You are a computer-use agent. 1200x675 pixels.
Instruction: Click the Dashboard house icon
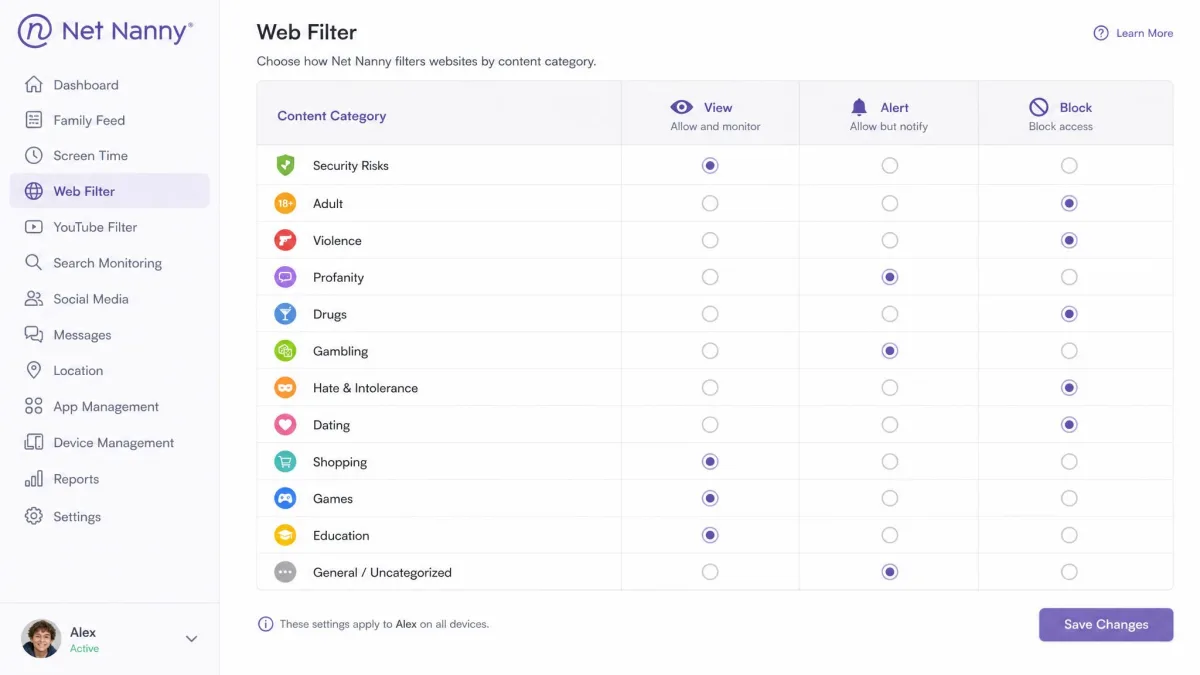[x=34, y=85]
